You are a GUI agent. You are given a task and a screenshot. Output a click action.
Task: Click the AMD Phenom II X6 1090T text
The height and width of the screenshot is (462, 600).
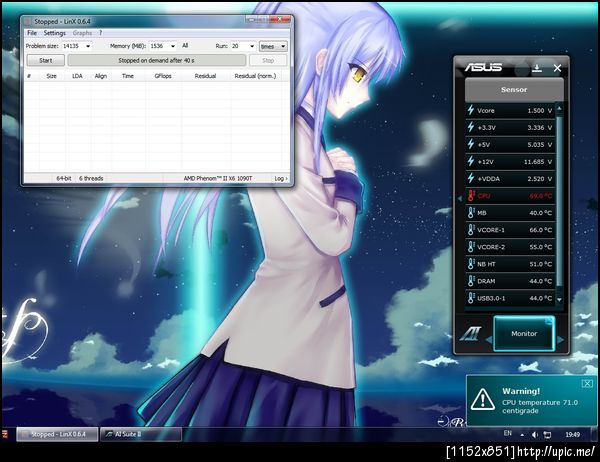(218, 178)
